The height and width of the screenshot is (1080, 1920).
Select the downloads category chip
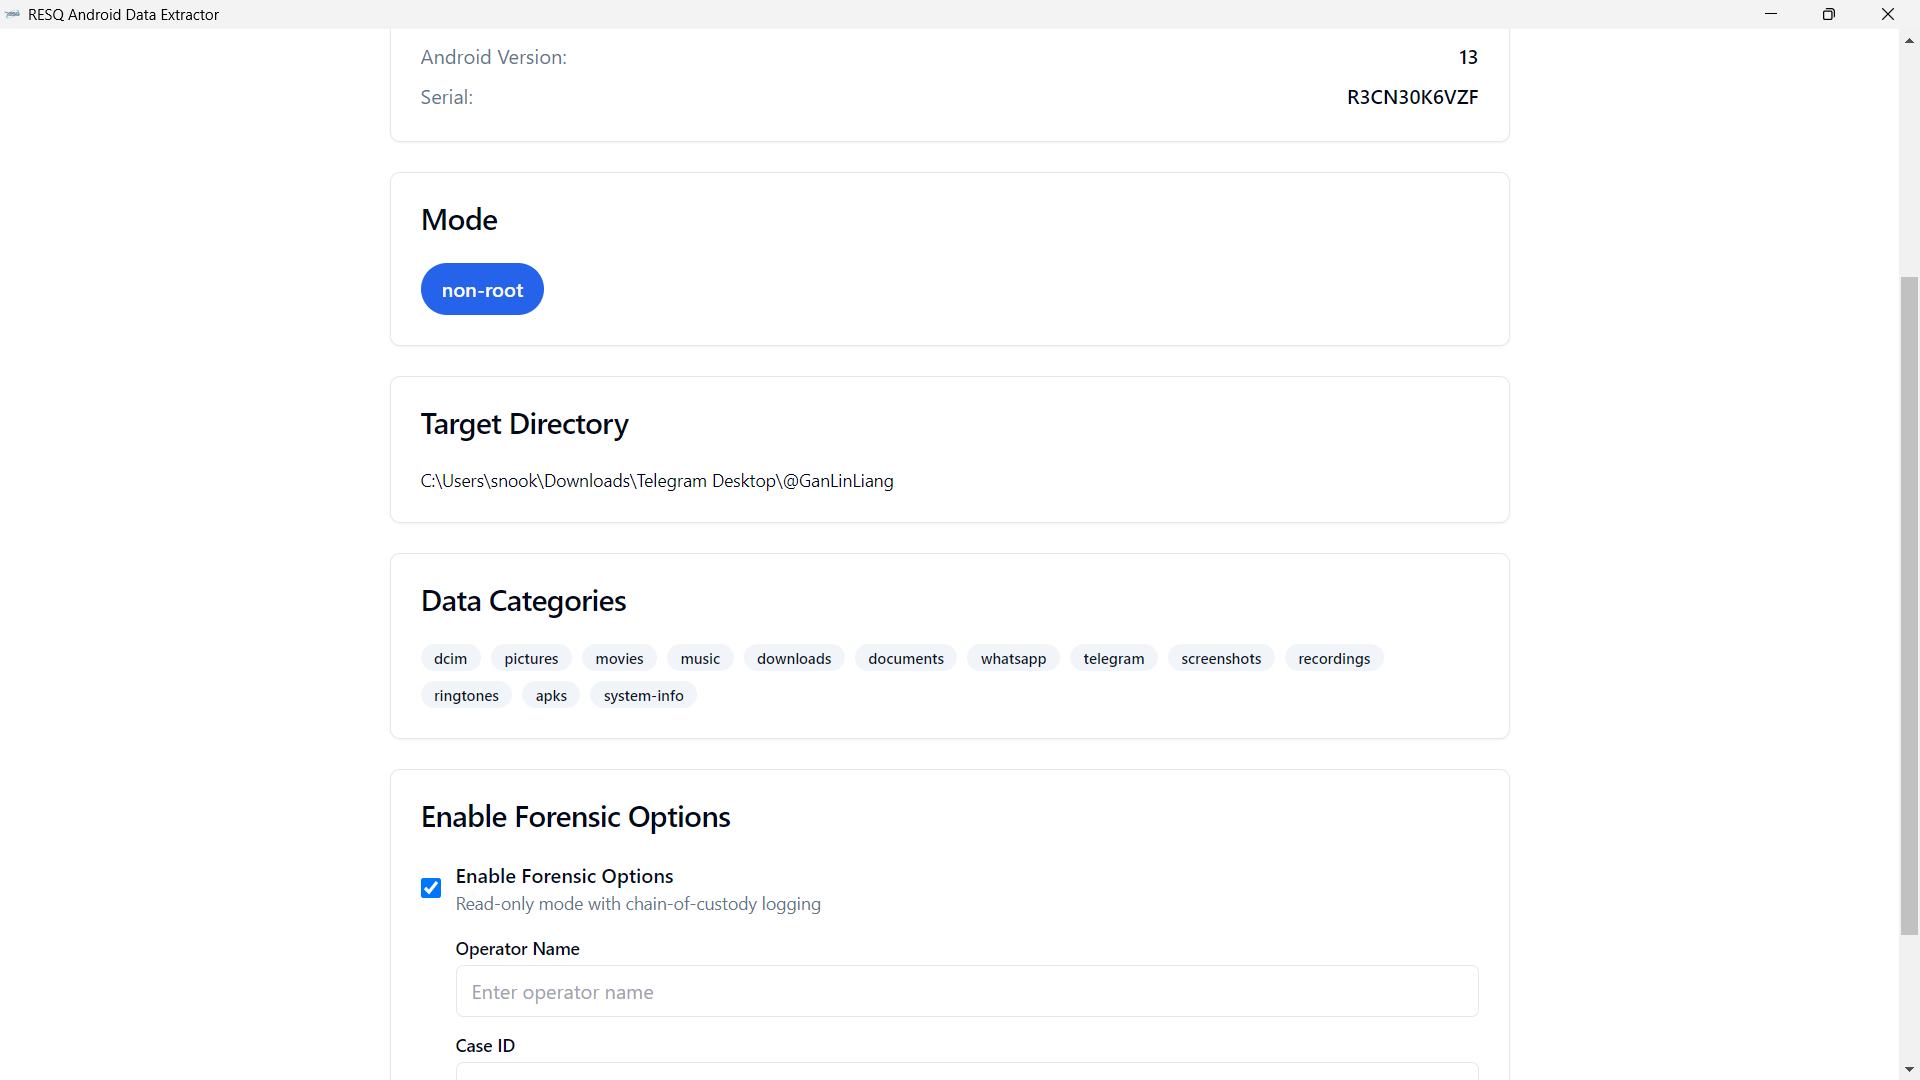coord(794,659)
